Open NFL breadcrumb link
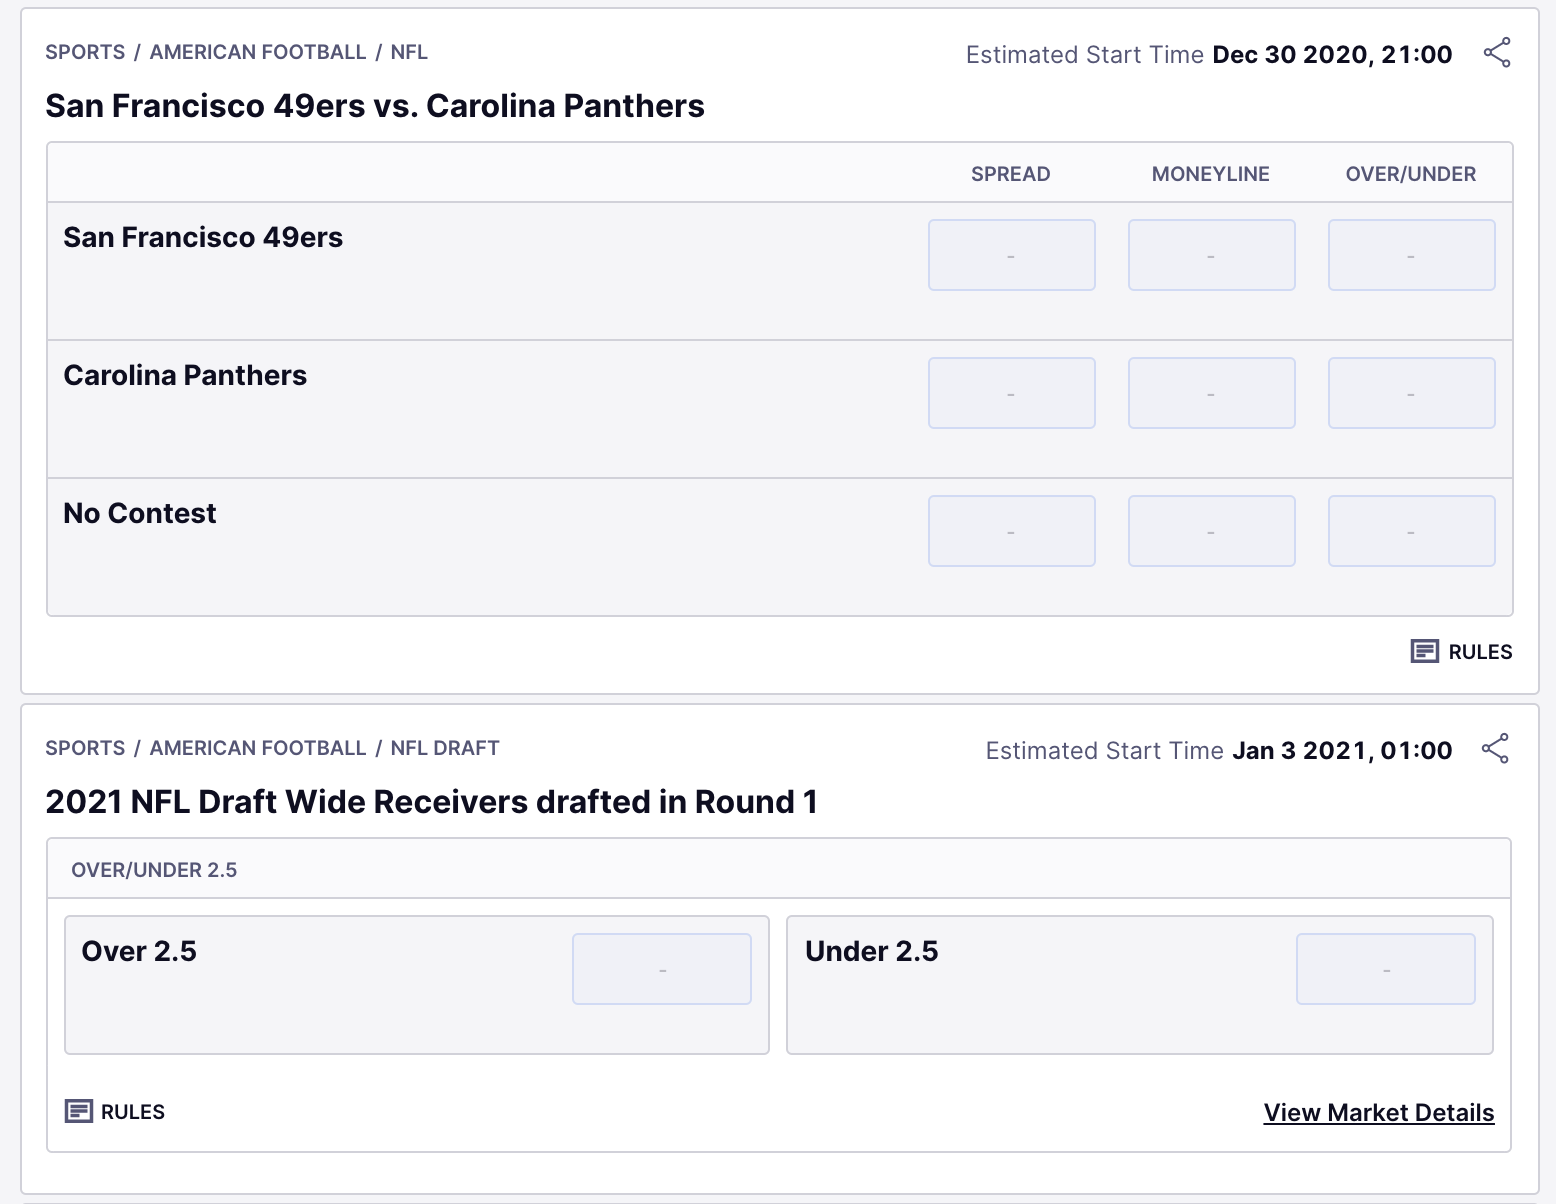This screenshot has width=1556, height=1204. coord(409,52)
